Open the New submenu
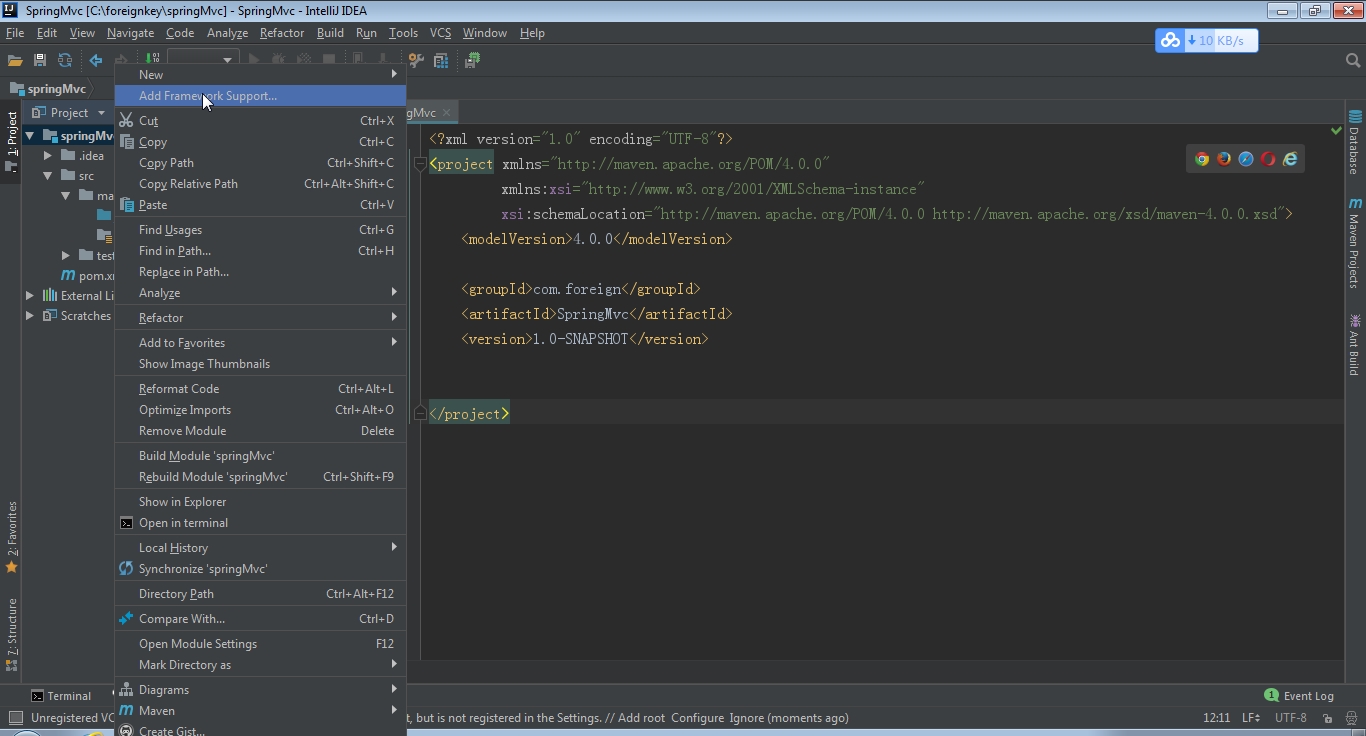 260,75
